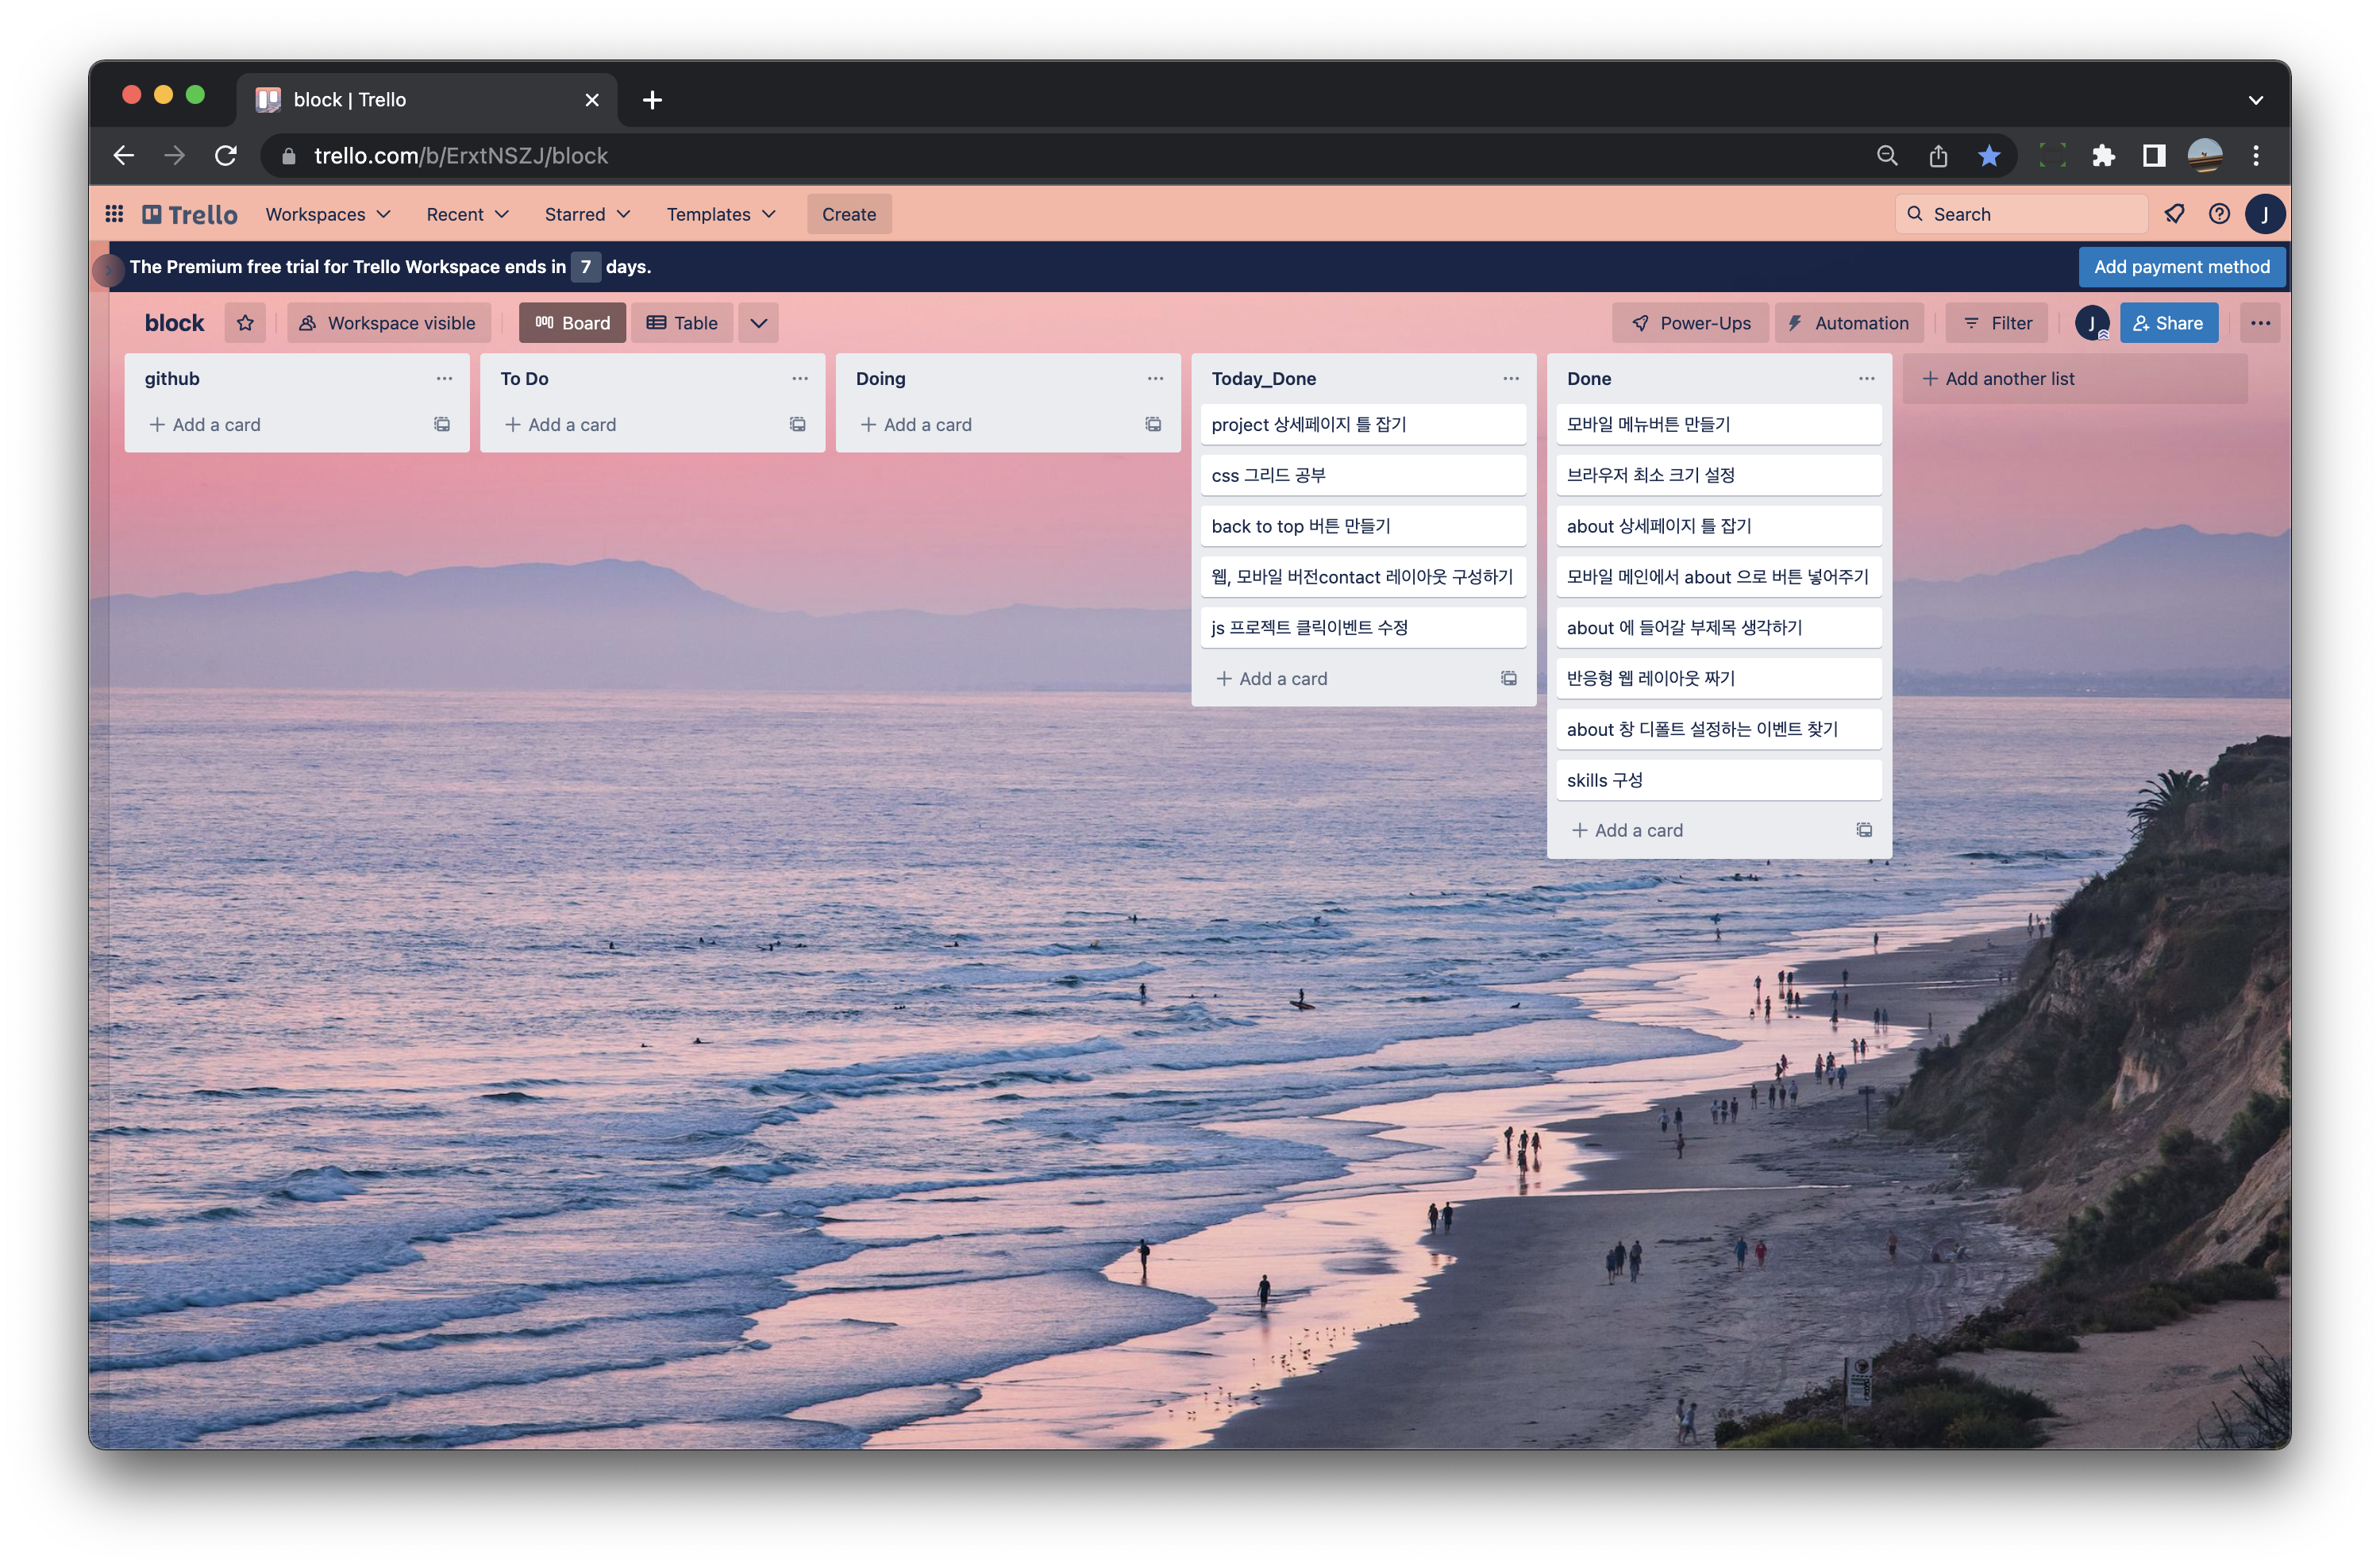Viewport: 2380px width, 1567px height.
Task: Expand board views chevron next to Table
Action: tap(758, 323)
